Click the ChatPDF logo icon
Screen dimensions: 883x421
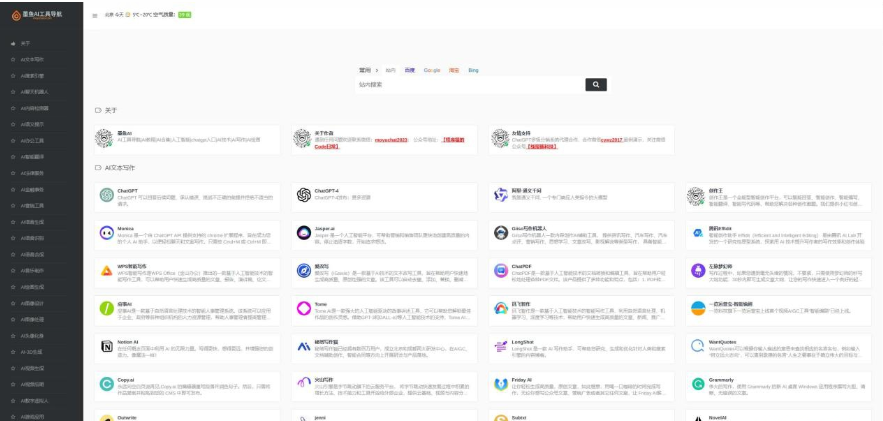tap(501, 271)
